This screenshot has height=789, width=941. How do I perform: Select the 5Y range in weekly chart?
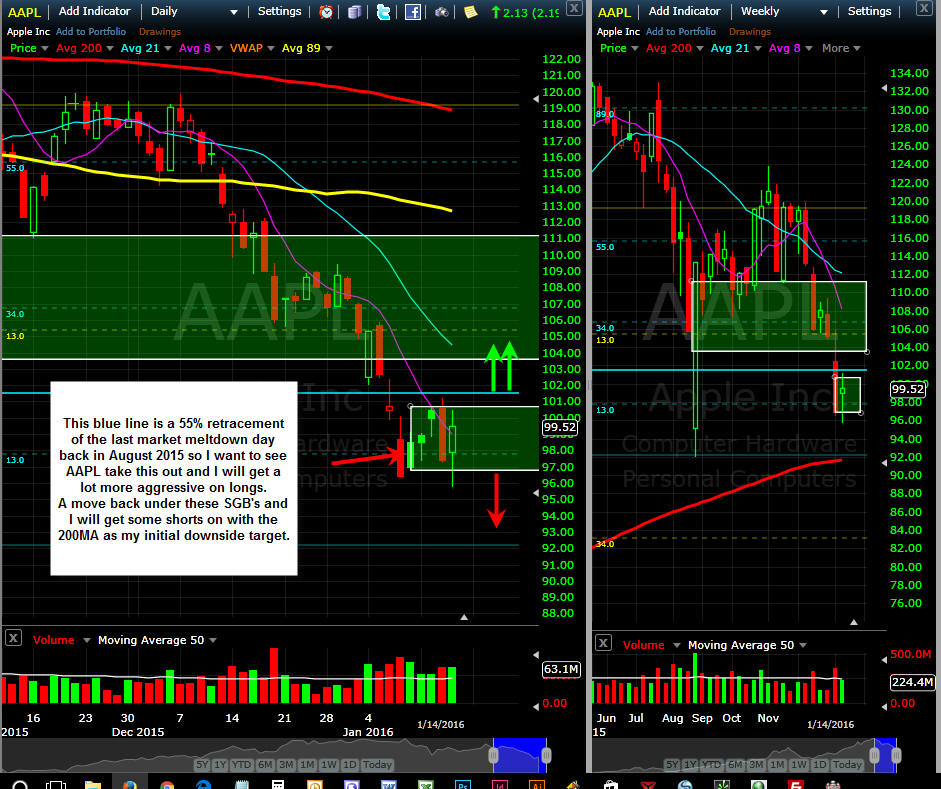672,764
